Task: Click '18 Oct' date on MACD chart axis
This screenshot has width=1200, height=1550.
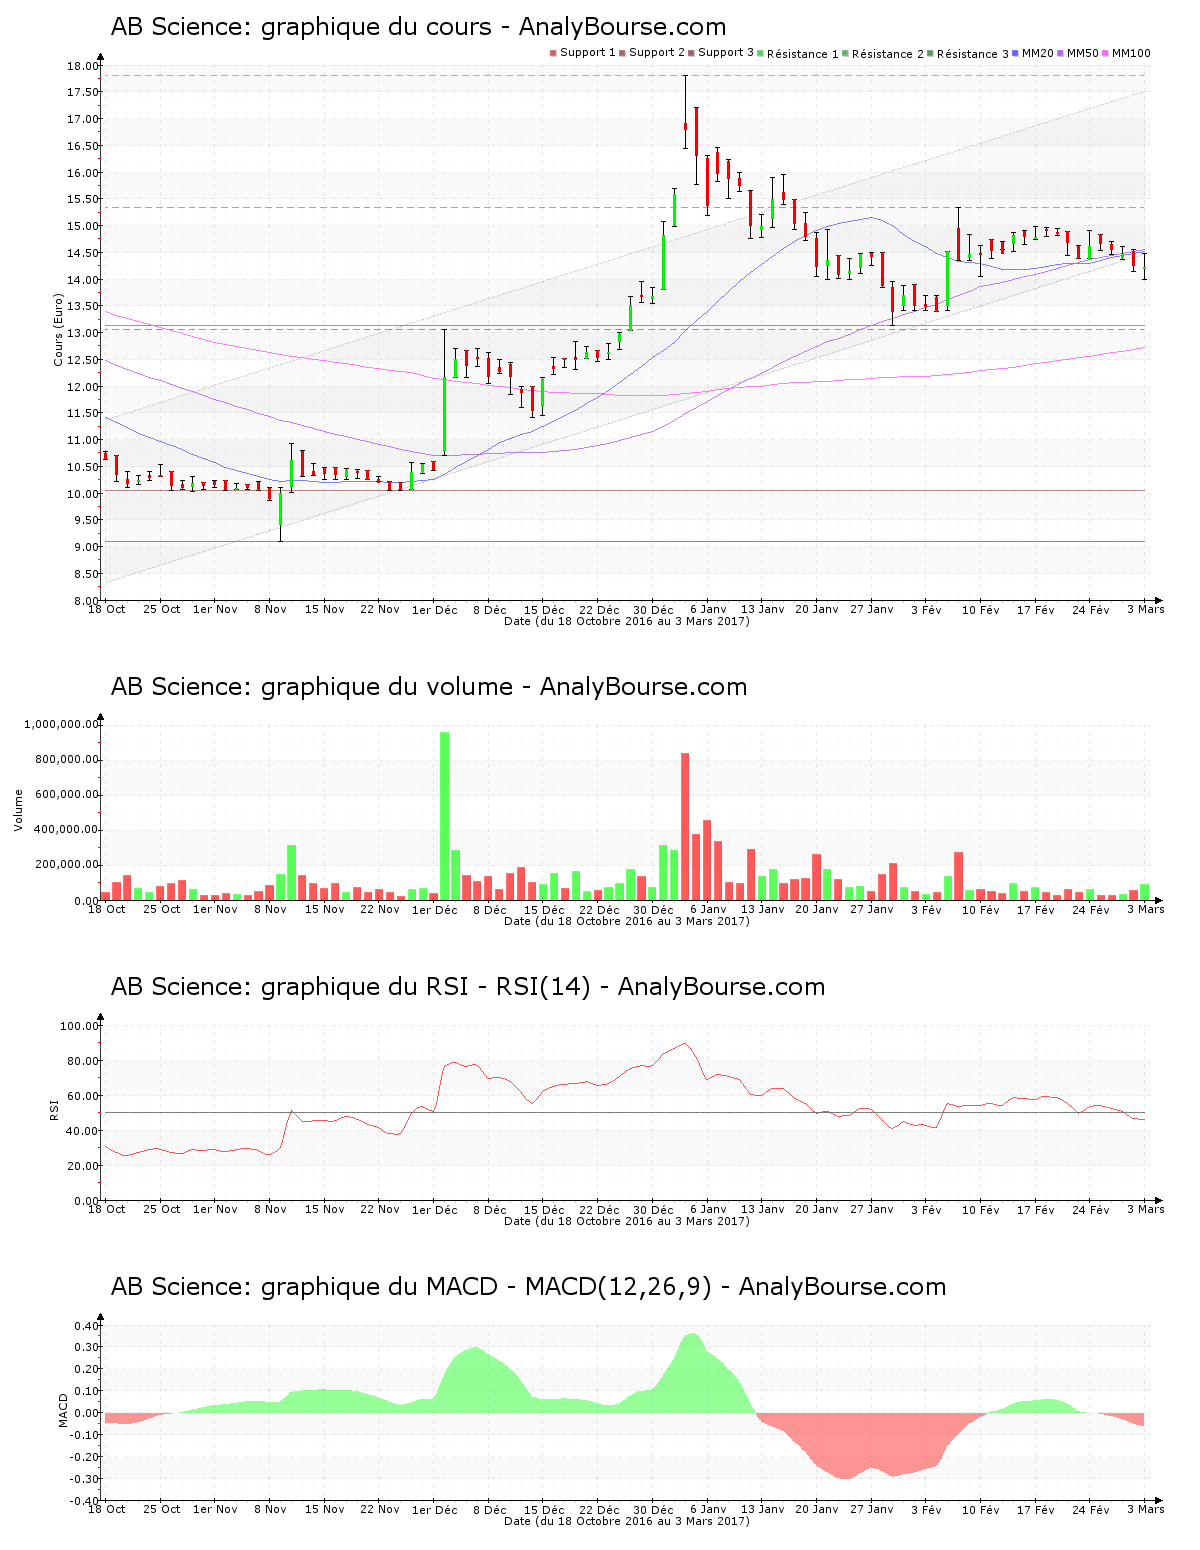Action: [107, 1509]
